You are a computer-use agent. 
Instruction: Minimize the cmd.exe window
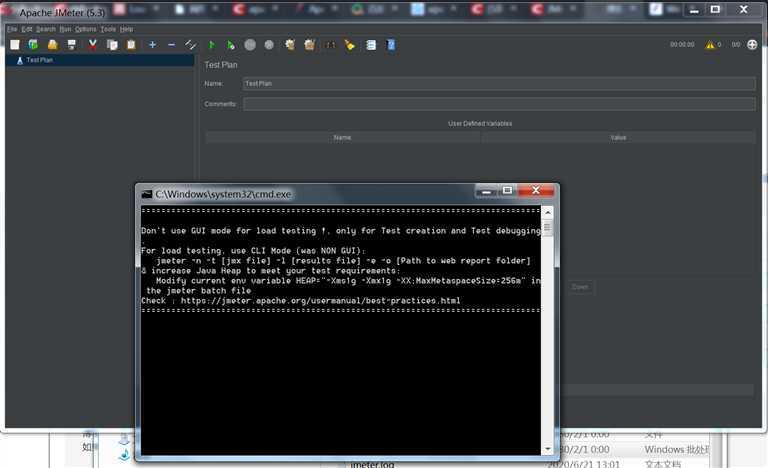(486, 191)
